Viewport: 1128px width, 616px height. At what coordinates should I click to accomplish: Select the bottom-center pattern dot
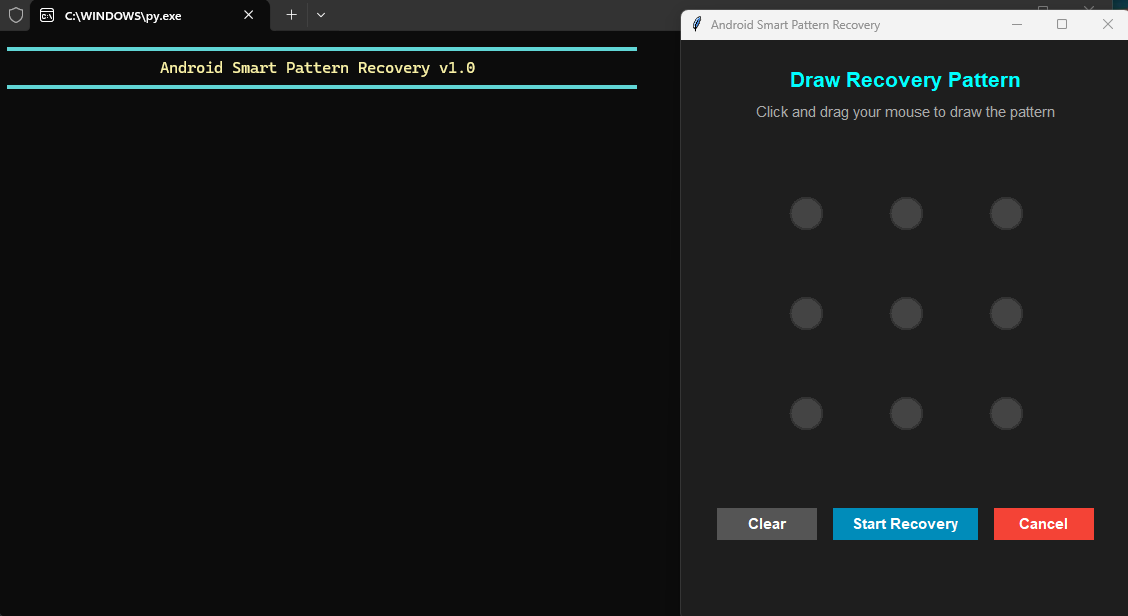[906, 414]
